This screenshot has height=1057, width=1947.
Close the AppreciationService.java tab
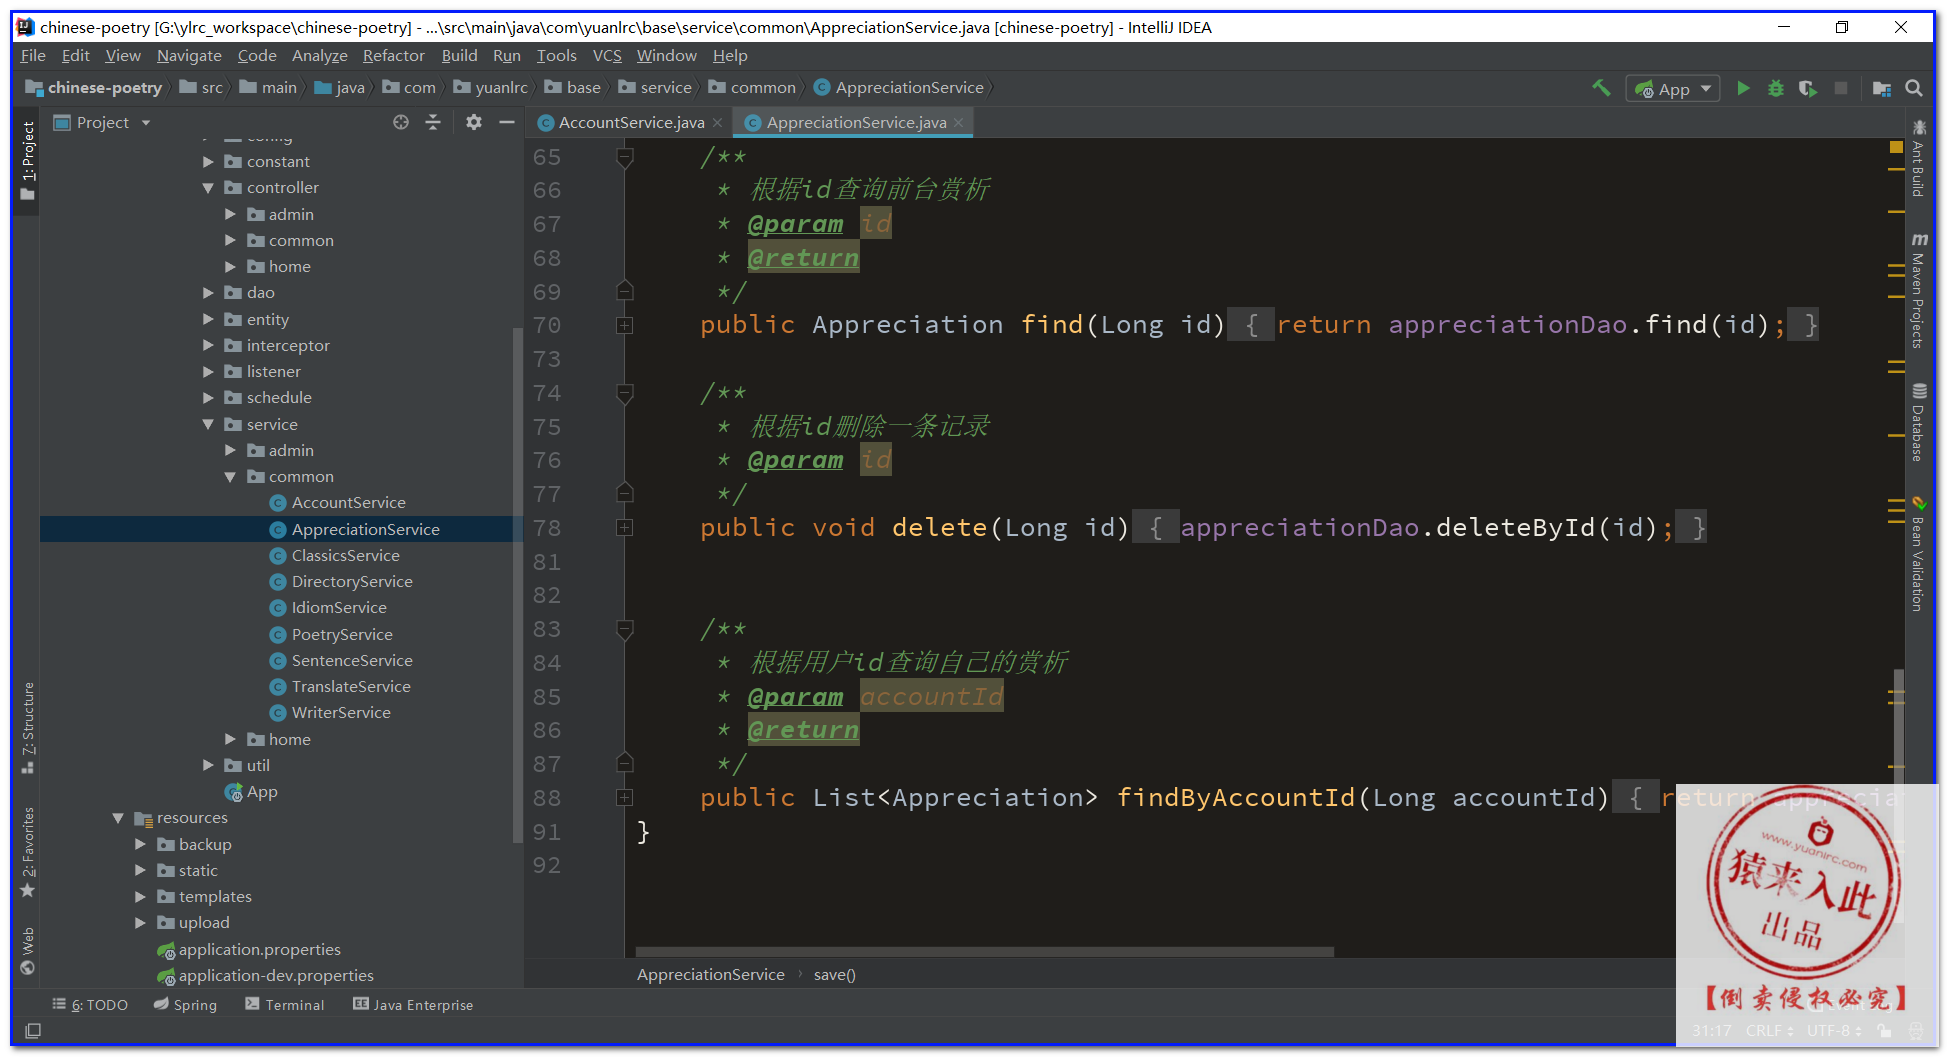959,123
